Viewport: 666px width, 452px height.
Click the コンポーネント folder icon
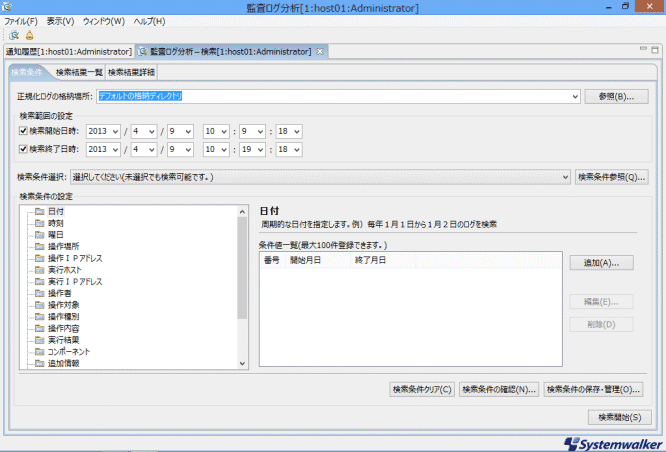pos(40,352)
